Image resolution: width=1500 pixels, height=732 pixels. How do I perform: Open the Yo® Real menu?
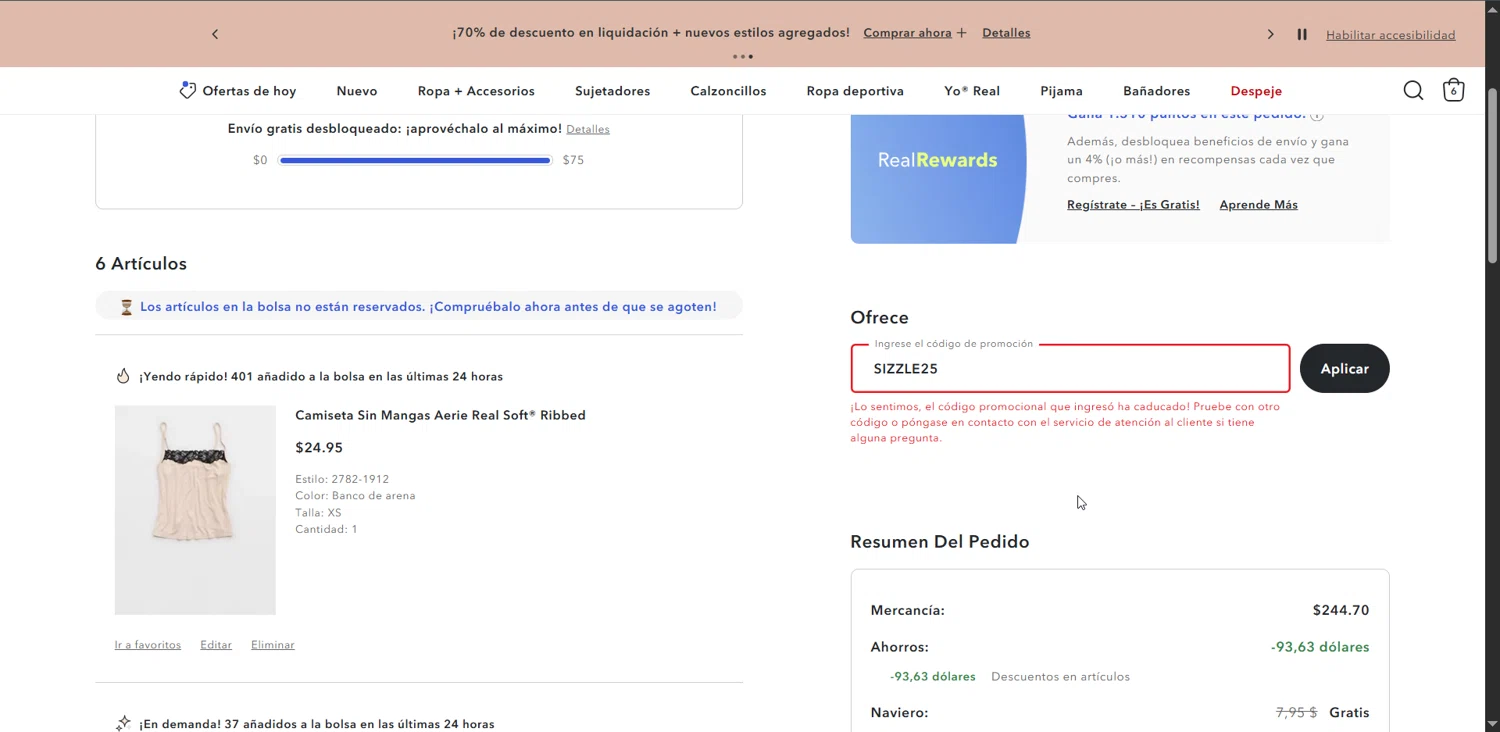972,91
